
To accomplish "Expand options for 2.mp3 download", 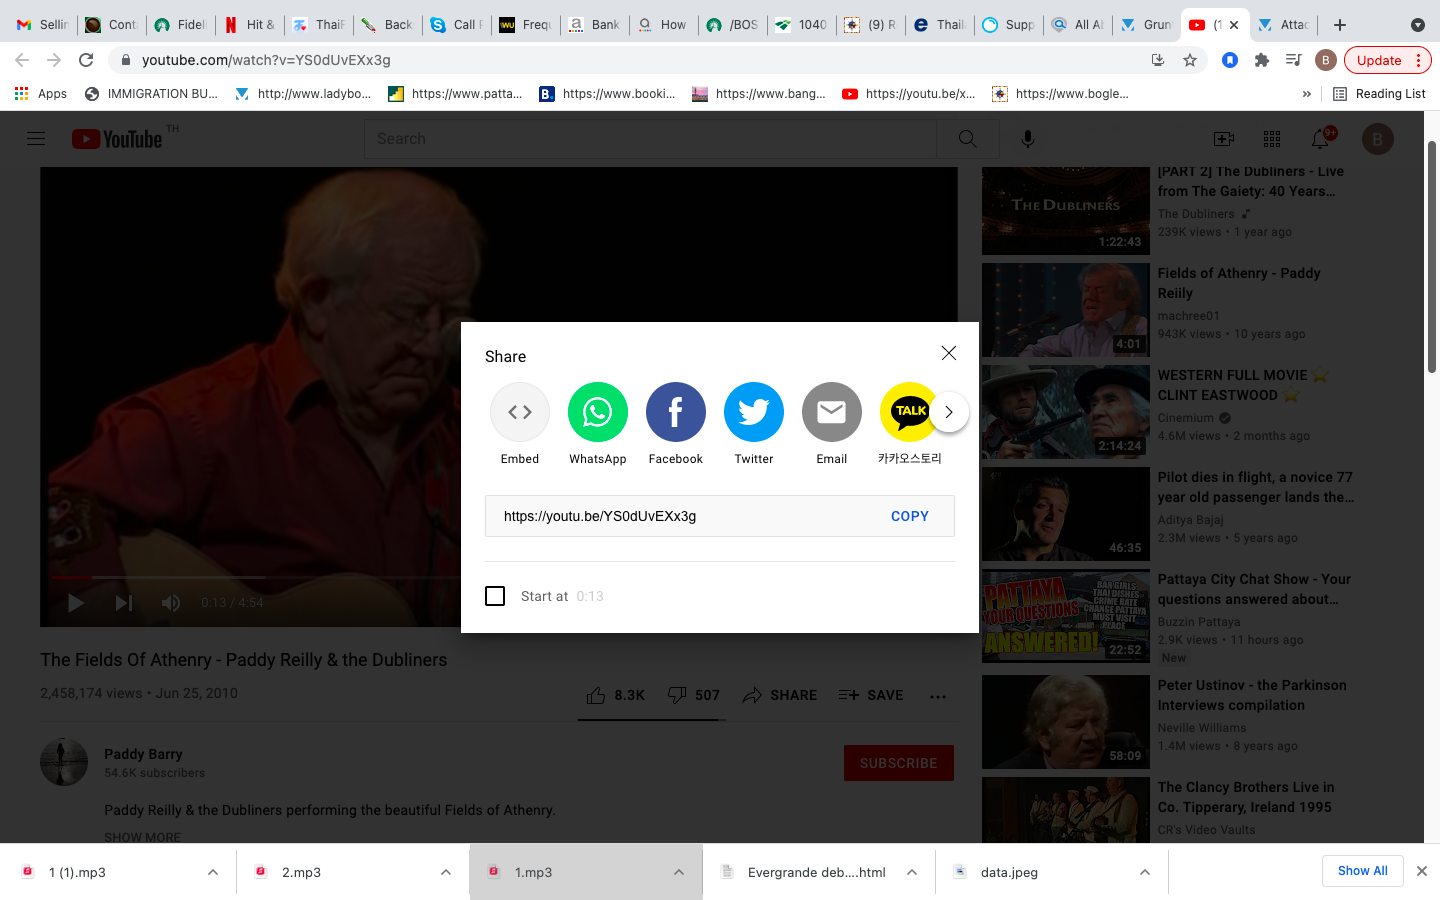I will click(446, 872).
